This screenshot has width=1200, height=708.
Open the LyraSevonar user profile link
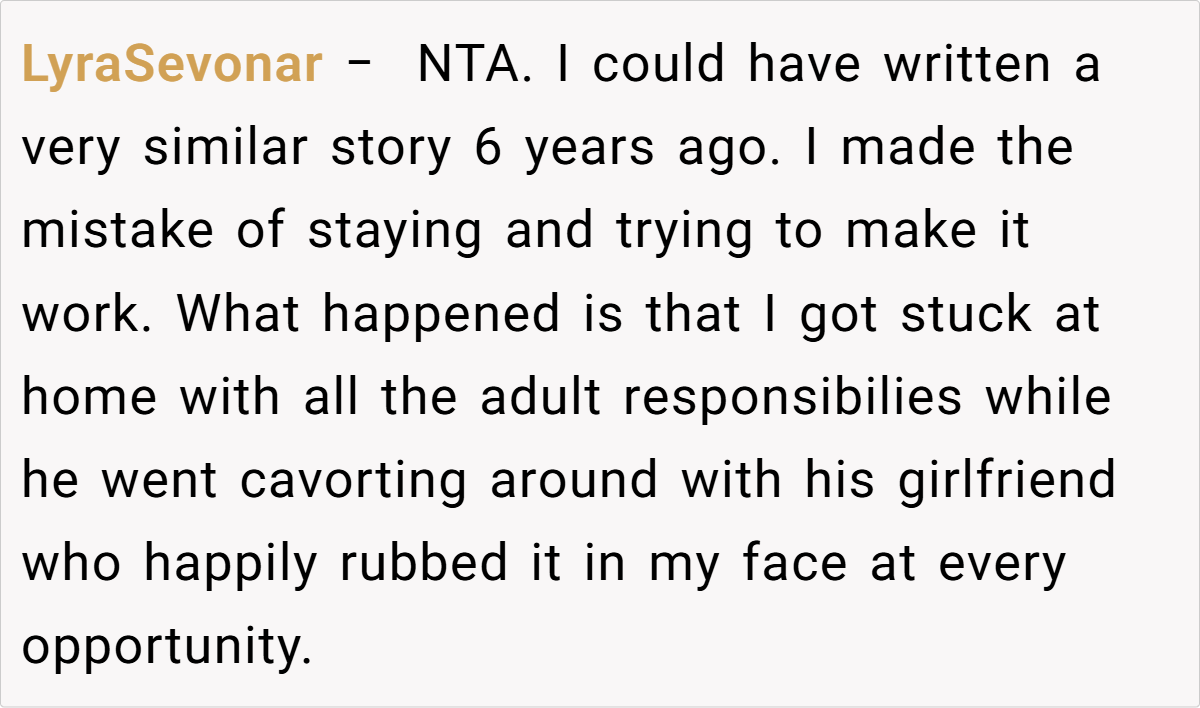pos(171,66)
